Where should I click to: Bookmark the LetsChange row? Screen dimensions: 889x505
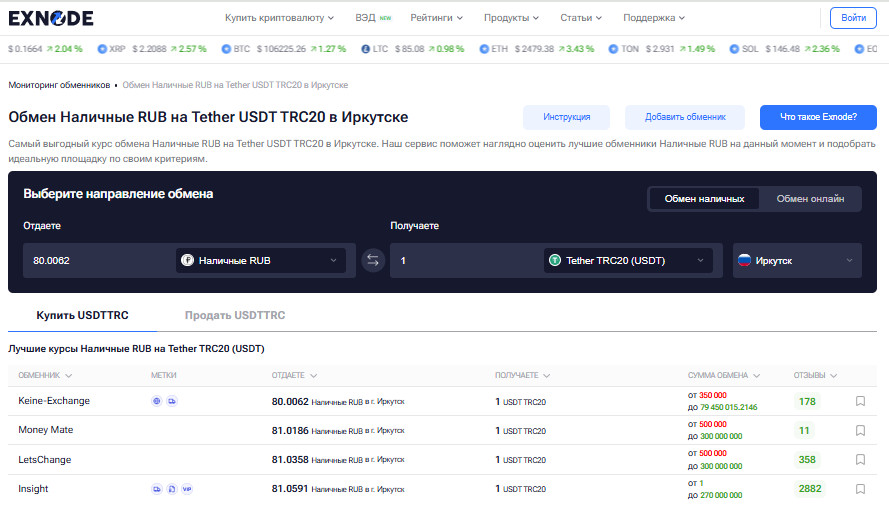click(860, 460)
